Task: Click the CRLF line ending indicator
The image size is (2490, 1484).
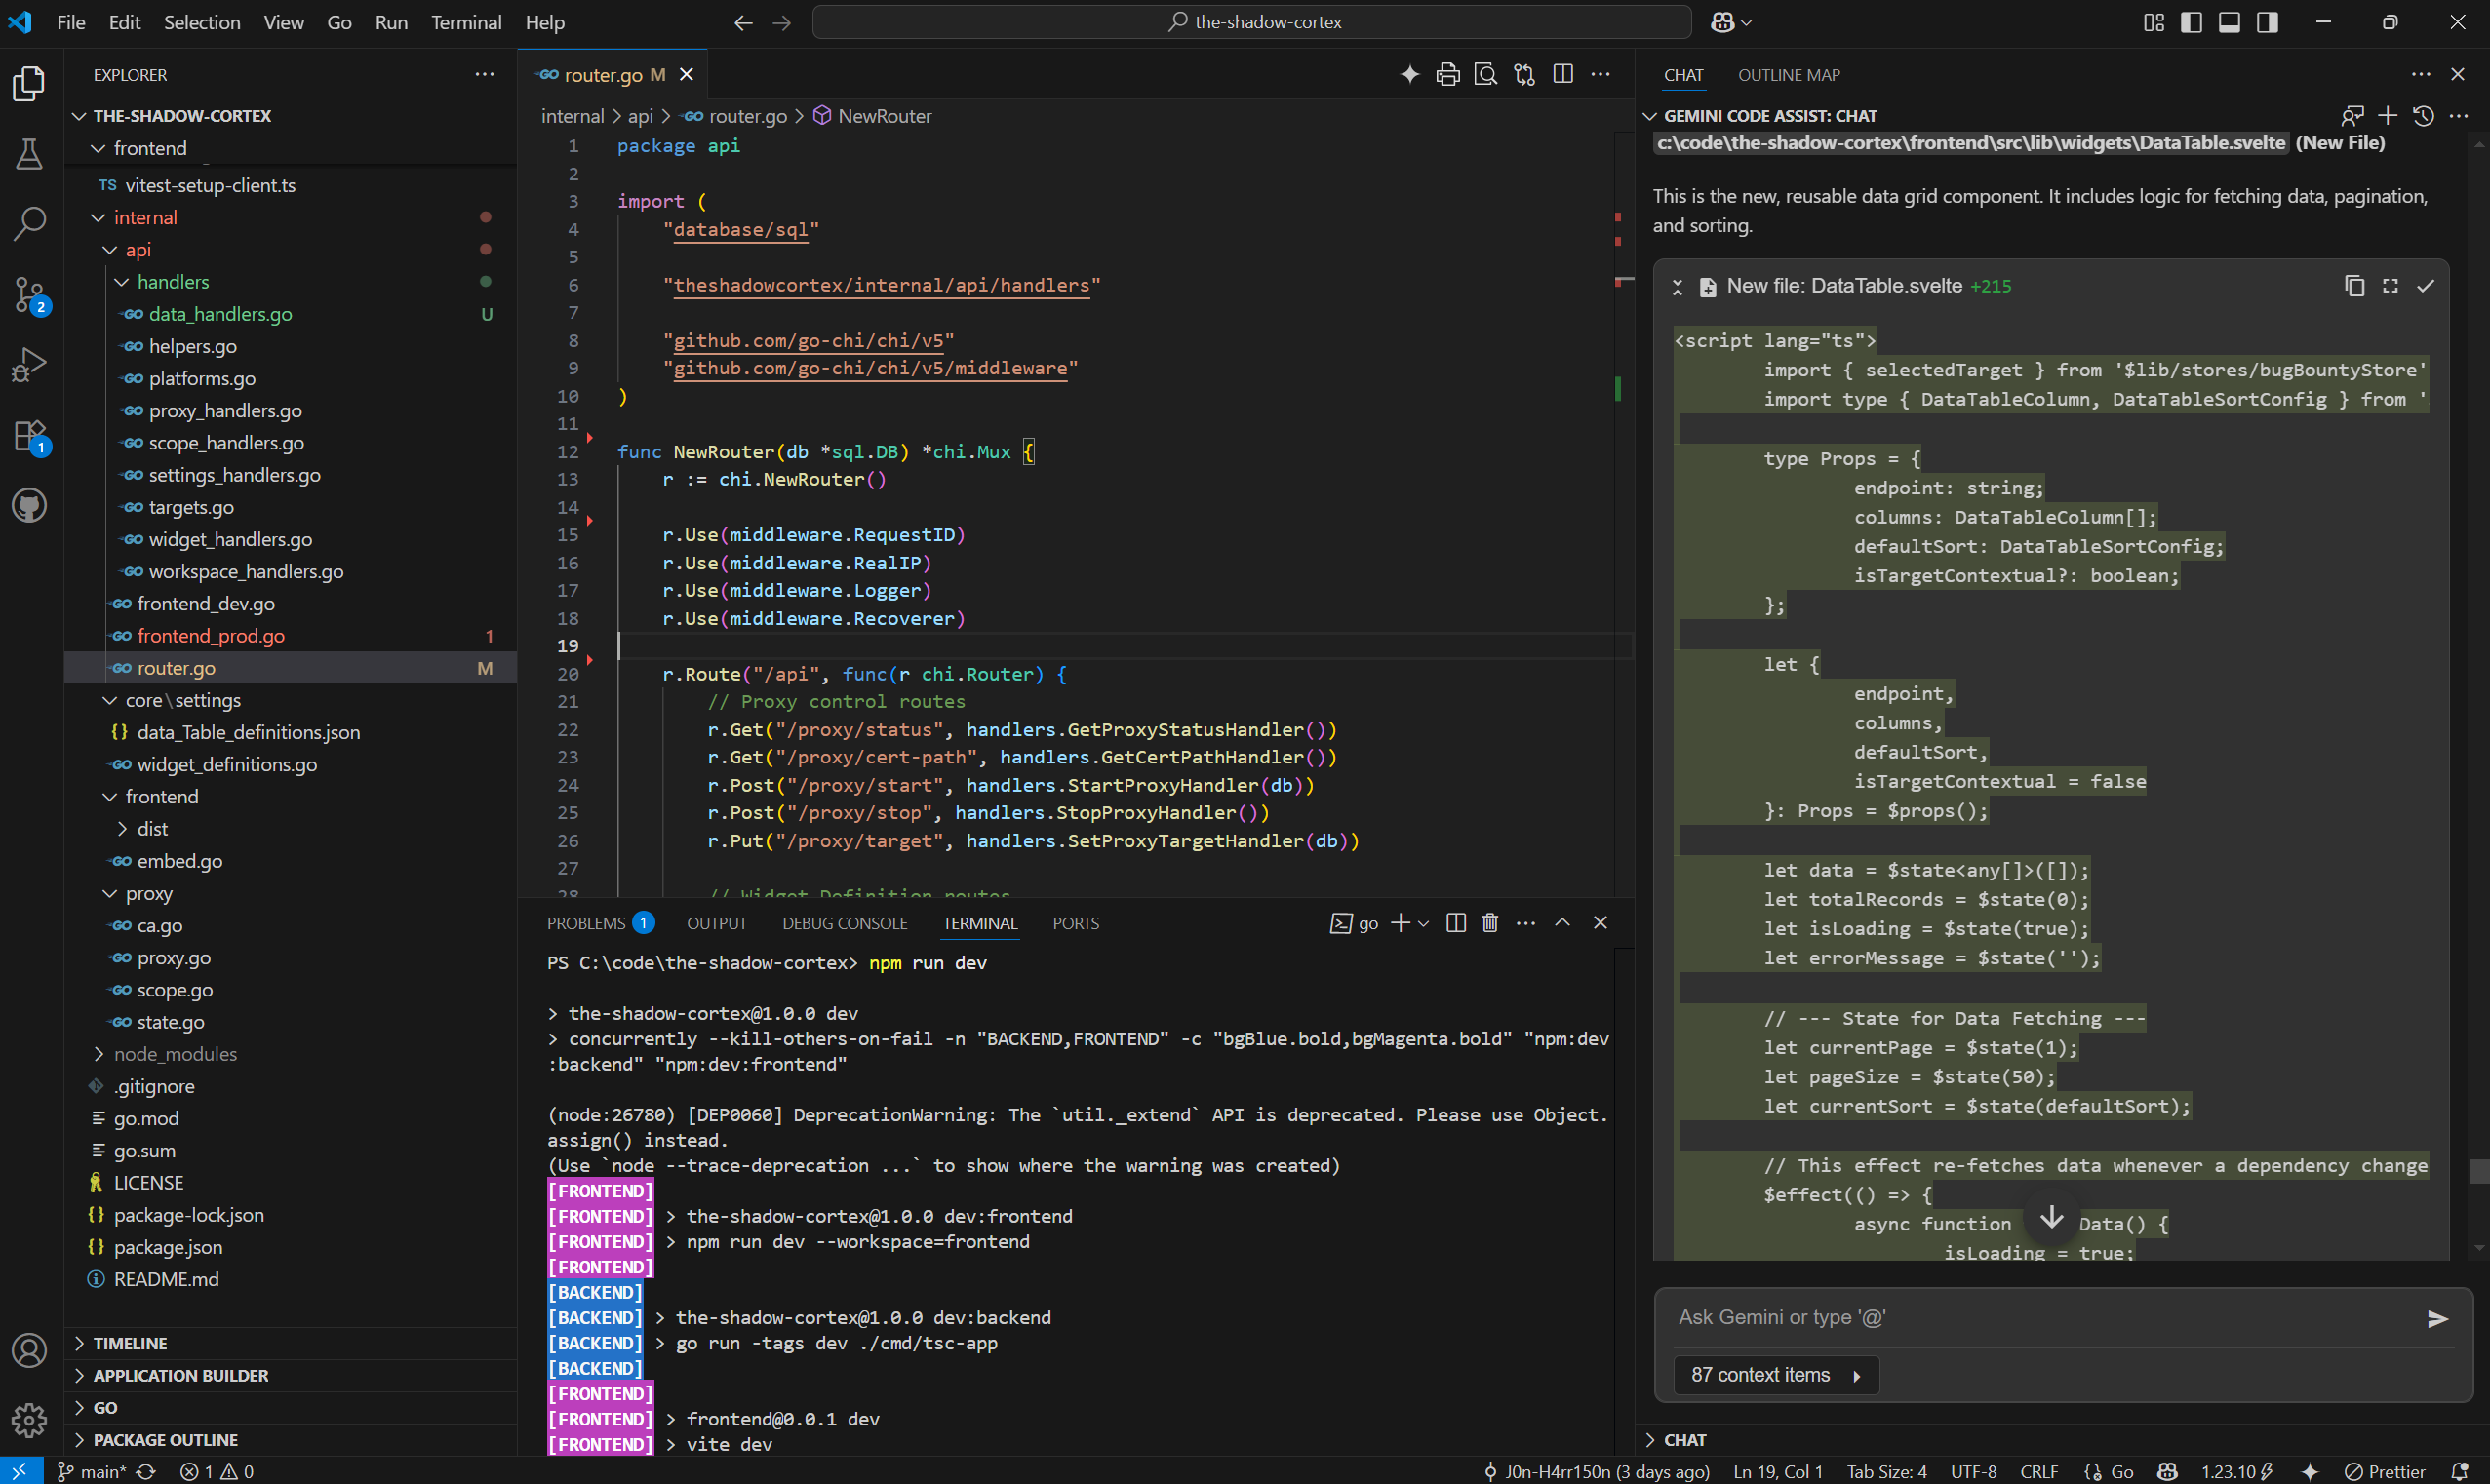Action: [2038, 1472]
